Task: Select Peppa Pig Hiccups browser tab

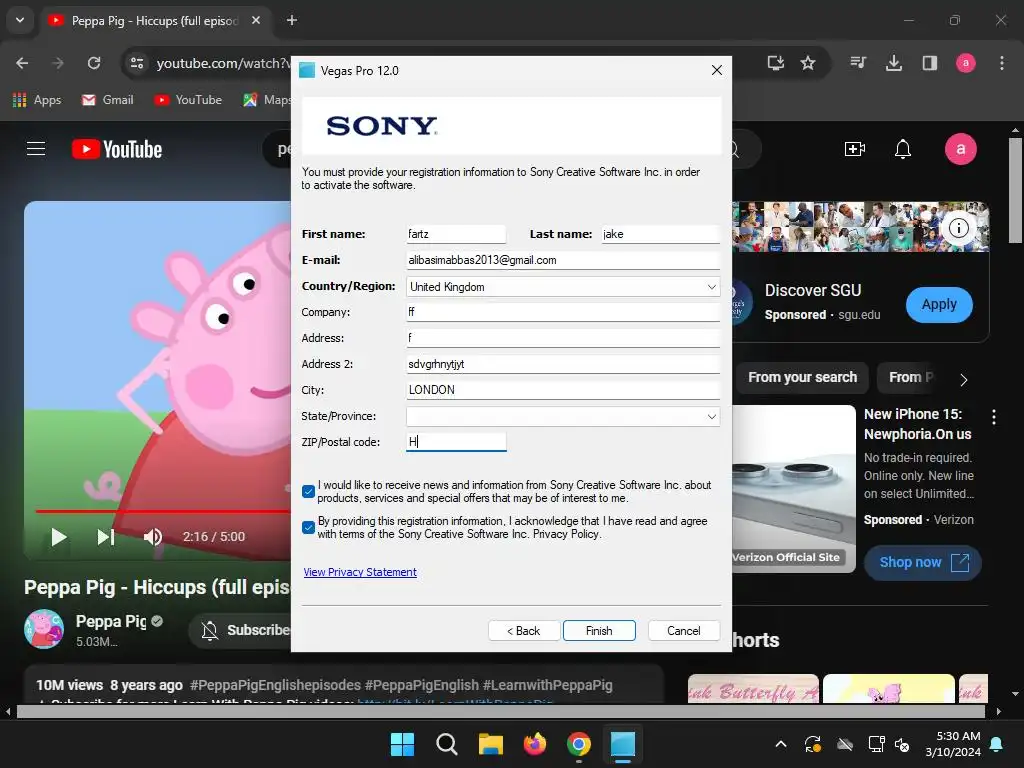Action: pos(155,21)
